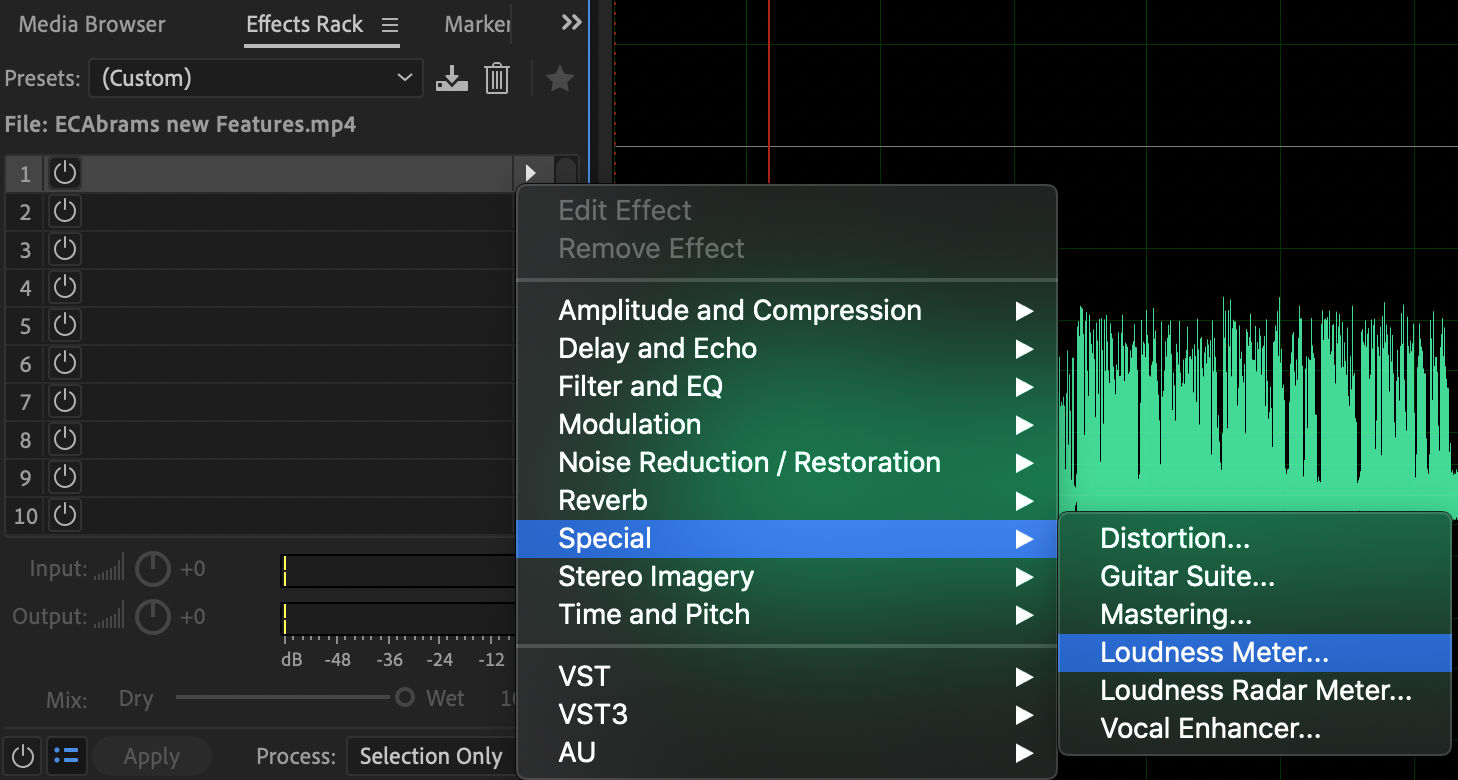Save effects rack preset icon
This screenshot has width=1458, height=780.
pyautogui.click(x=452, y=78)
